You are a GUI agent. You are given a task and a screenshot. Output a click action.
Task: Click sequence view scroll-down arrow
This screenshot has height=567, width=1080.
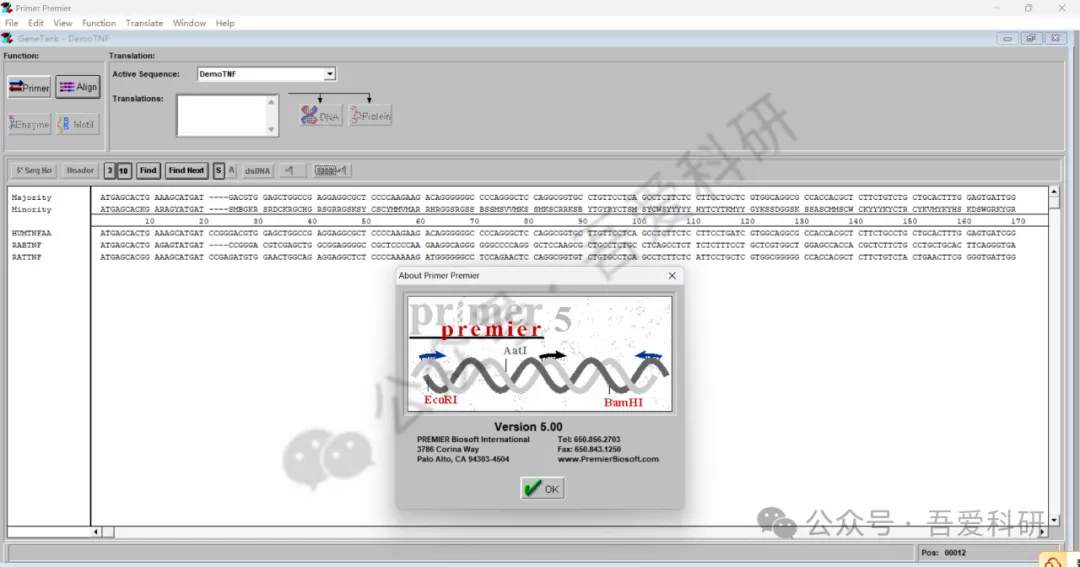[x=1054, y=520]
